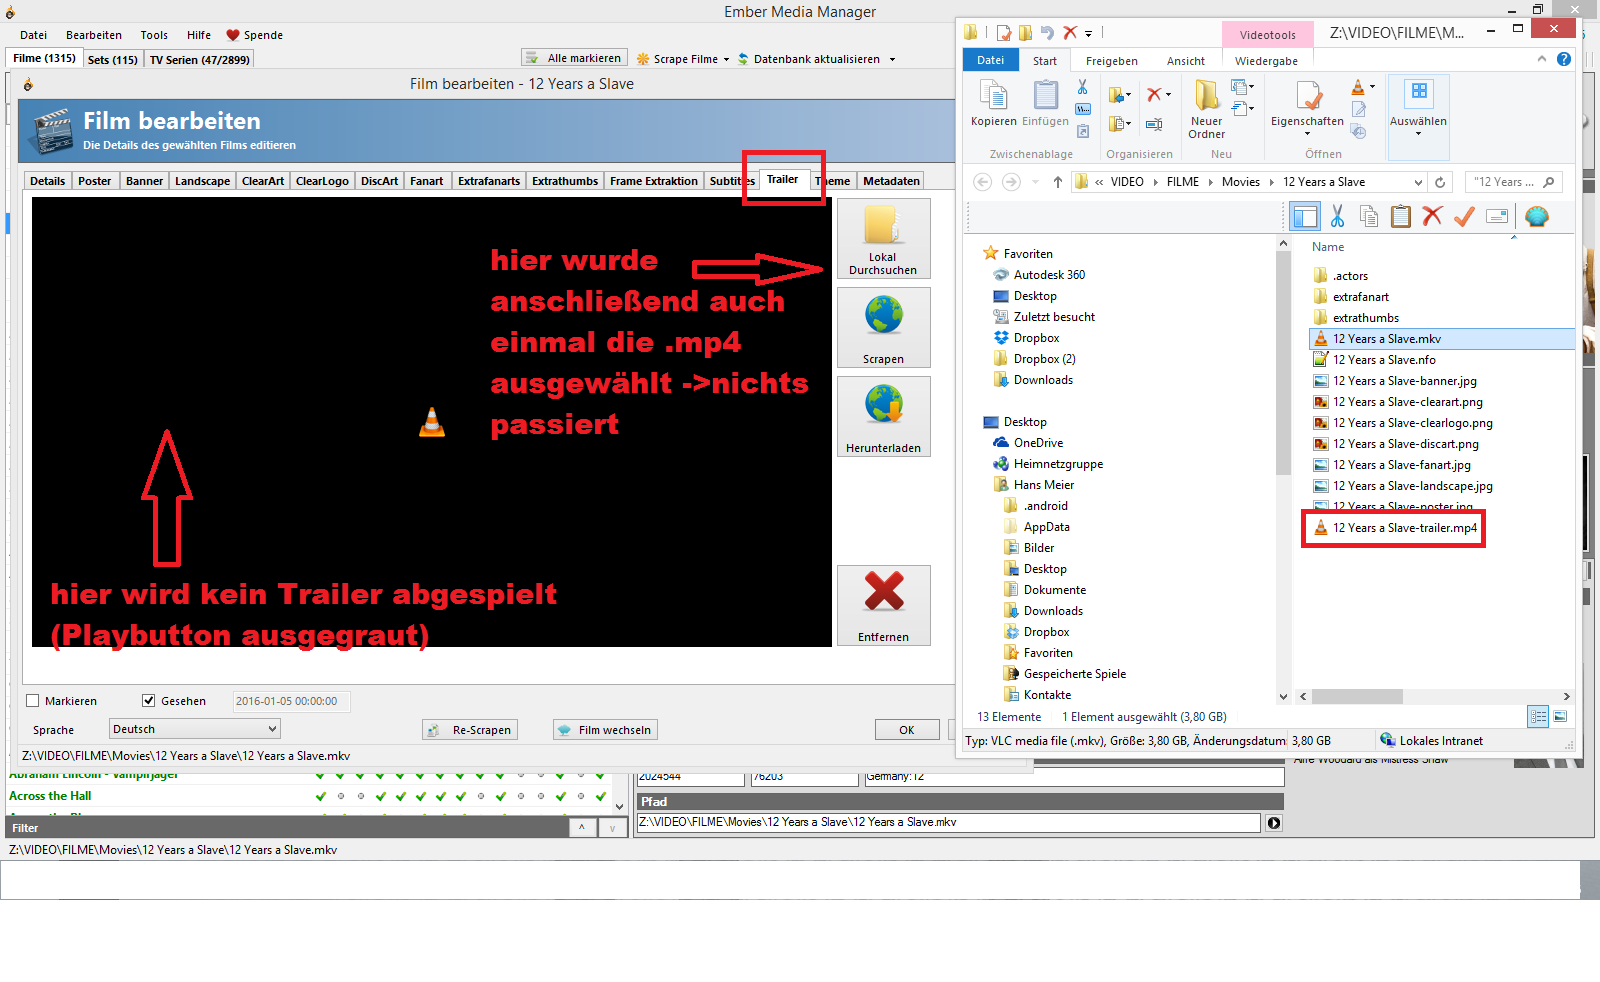Open the ribbon delete (red X) dropdown arrow
The image size is (1600, 982).
[x=1168, y=95]
